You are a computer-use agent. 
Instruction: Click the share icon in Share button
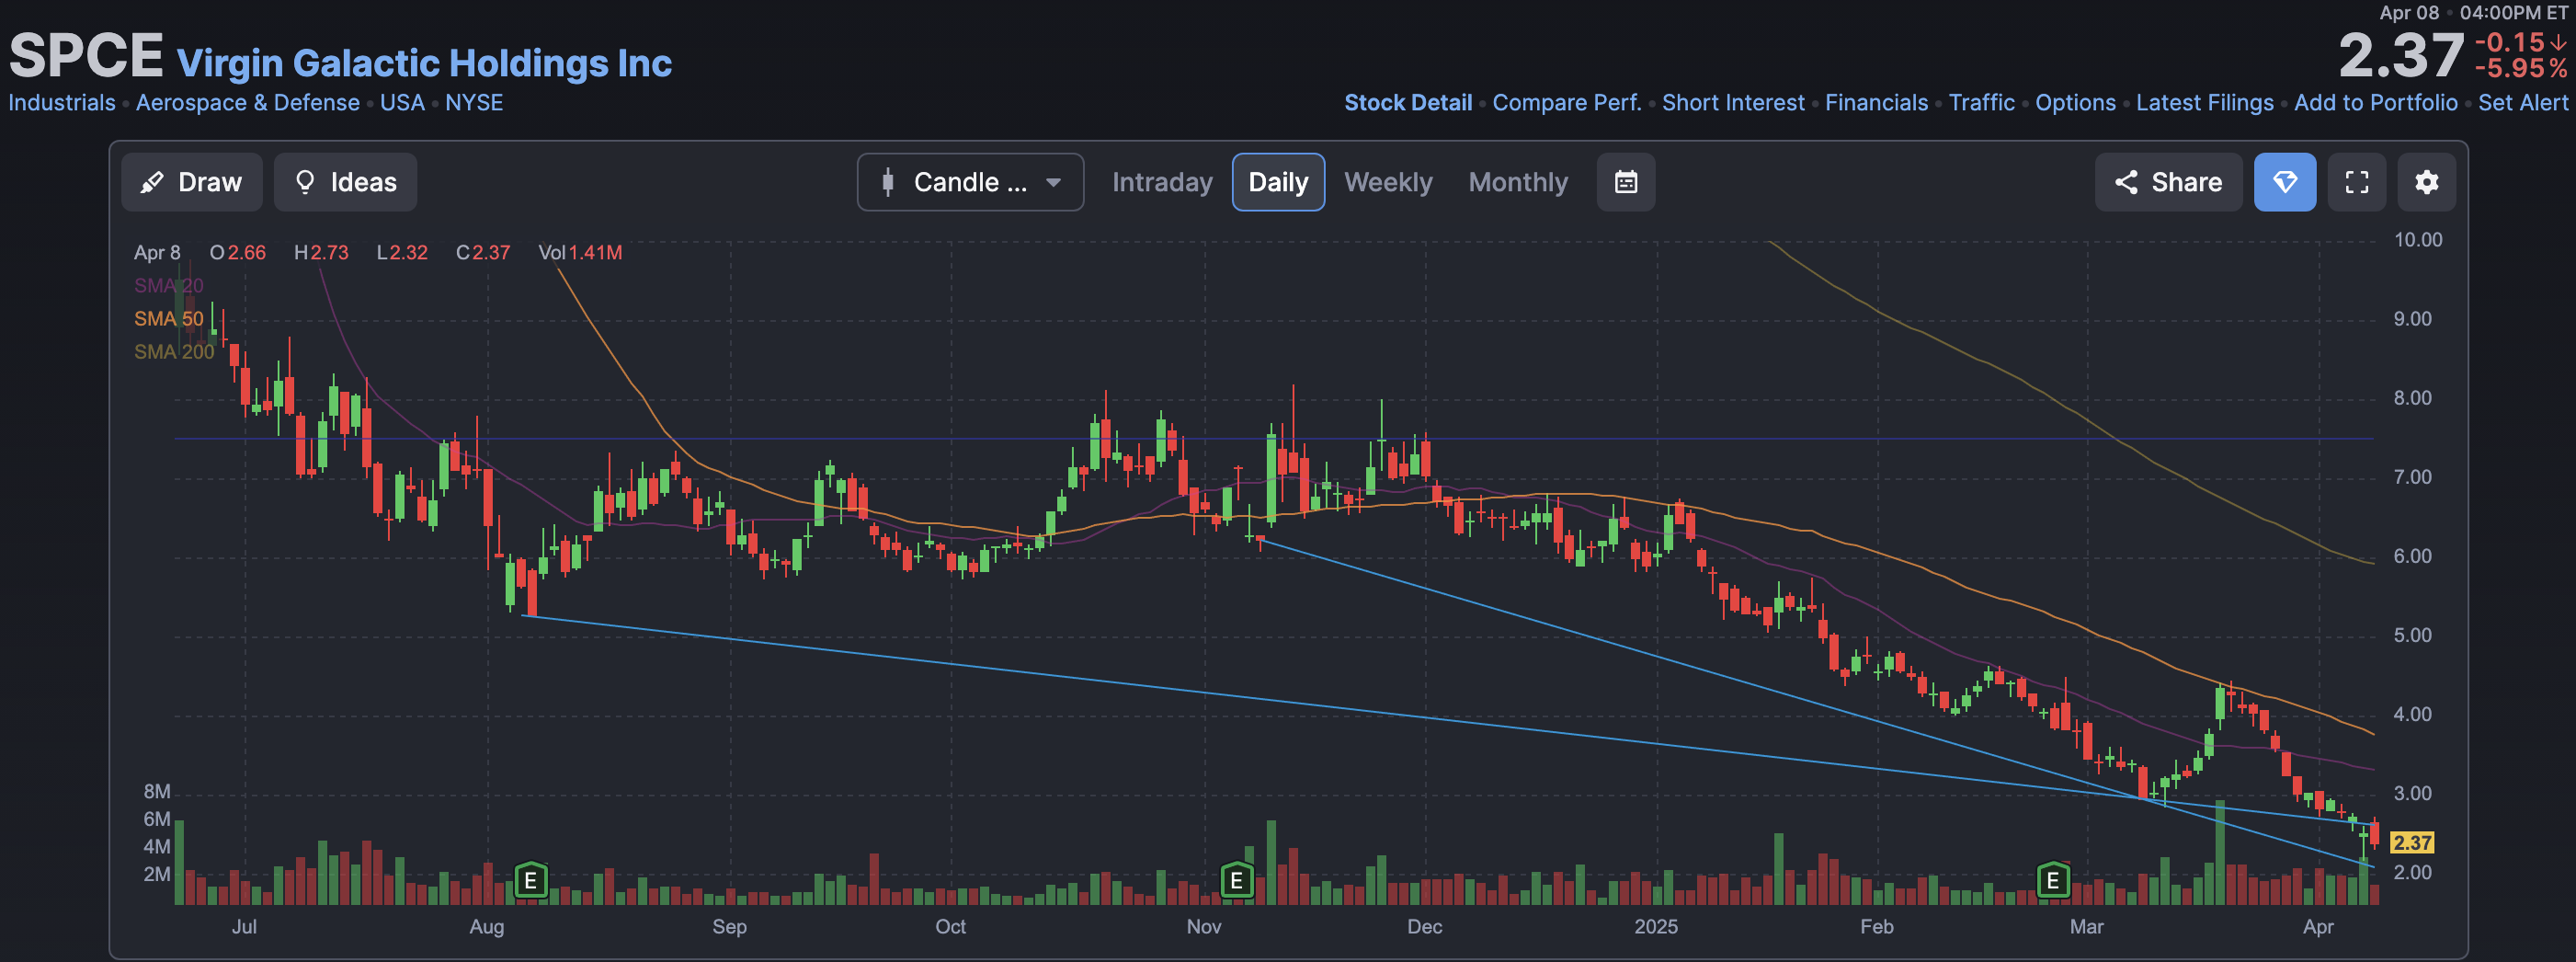tap(2126, 182)
